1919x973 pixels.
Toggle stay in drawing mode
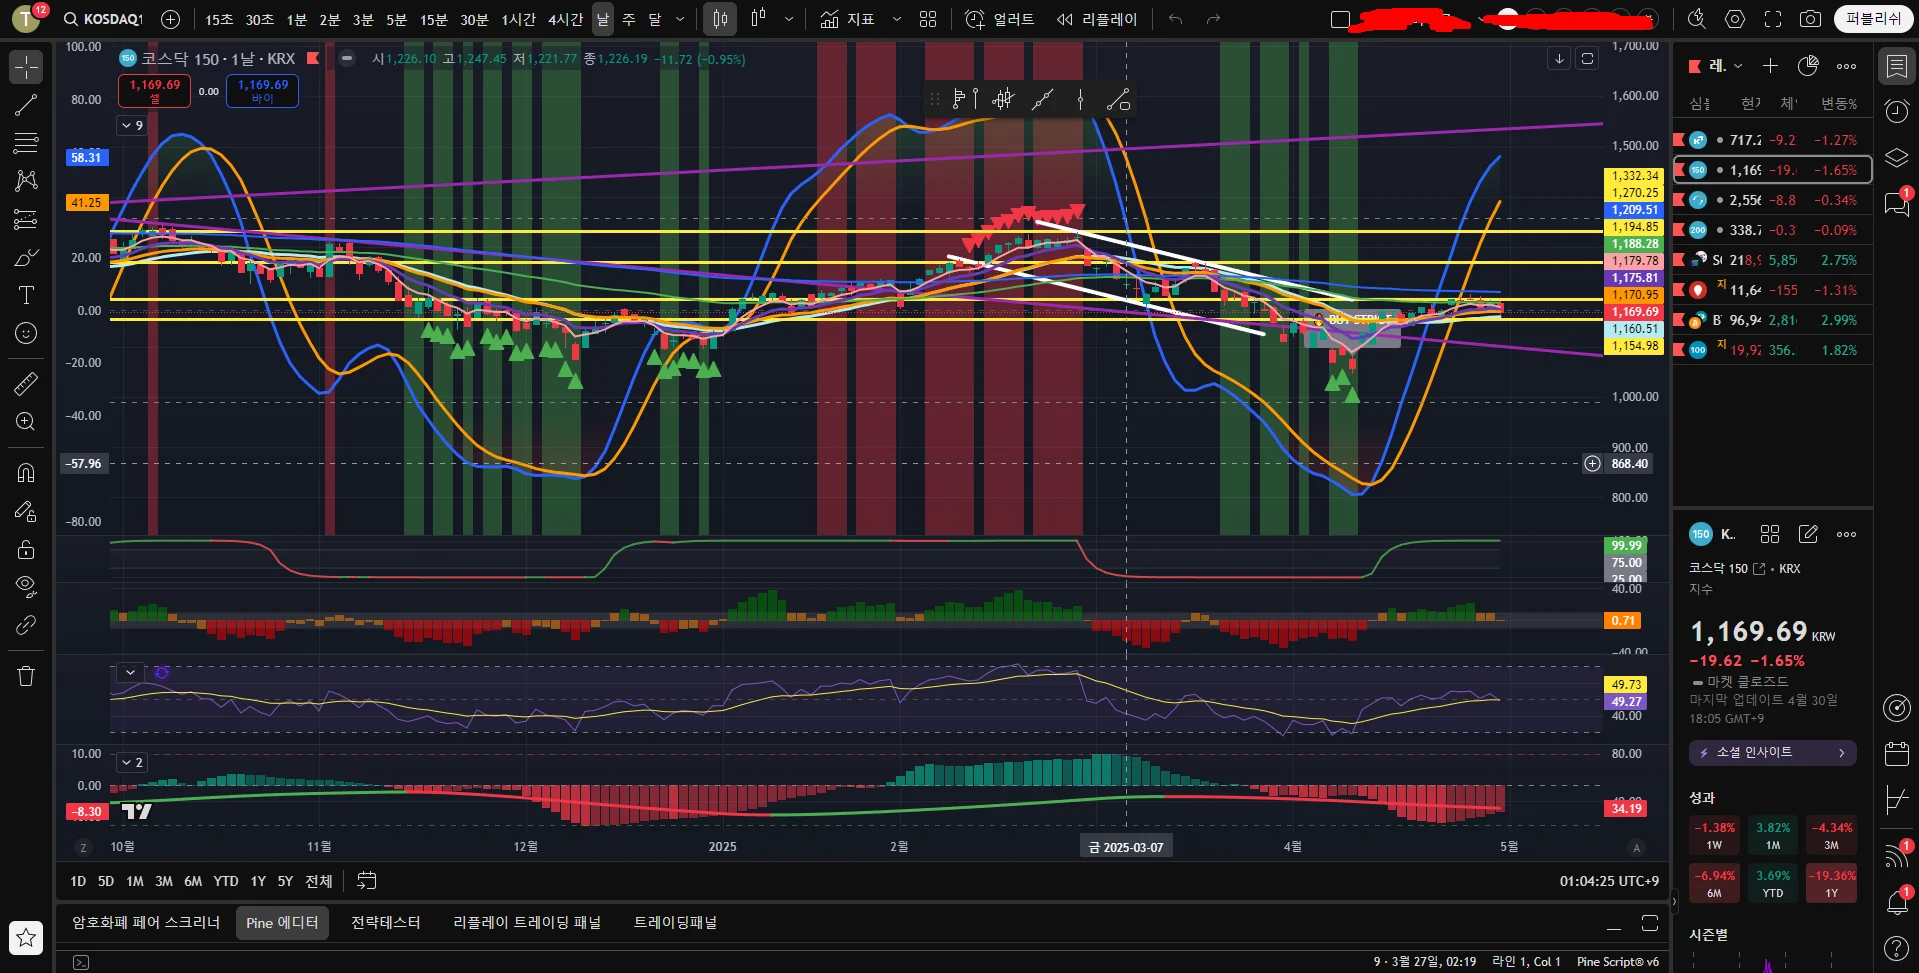click(x=26, y=511)
